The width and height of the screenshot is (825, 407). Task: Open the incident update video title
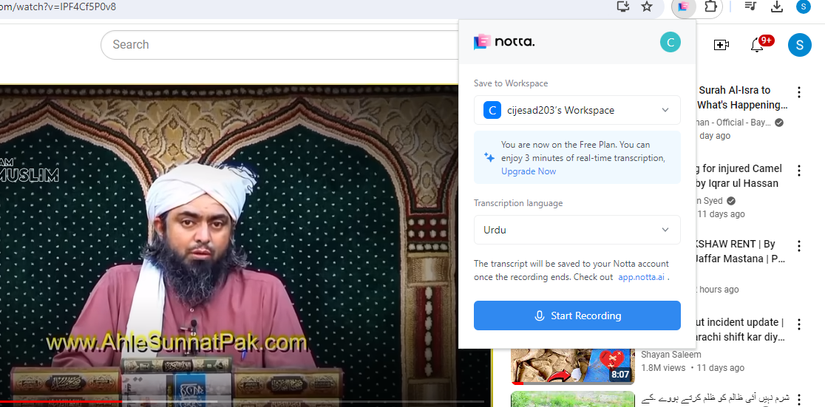(739, 329)
